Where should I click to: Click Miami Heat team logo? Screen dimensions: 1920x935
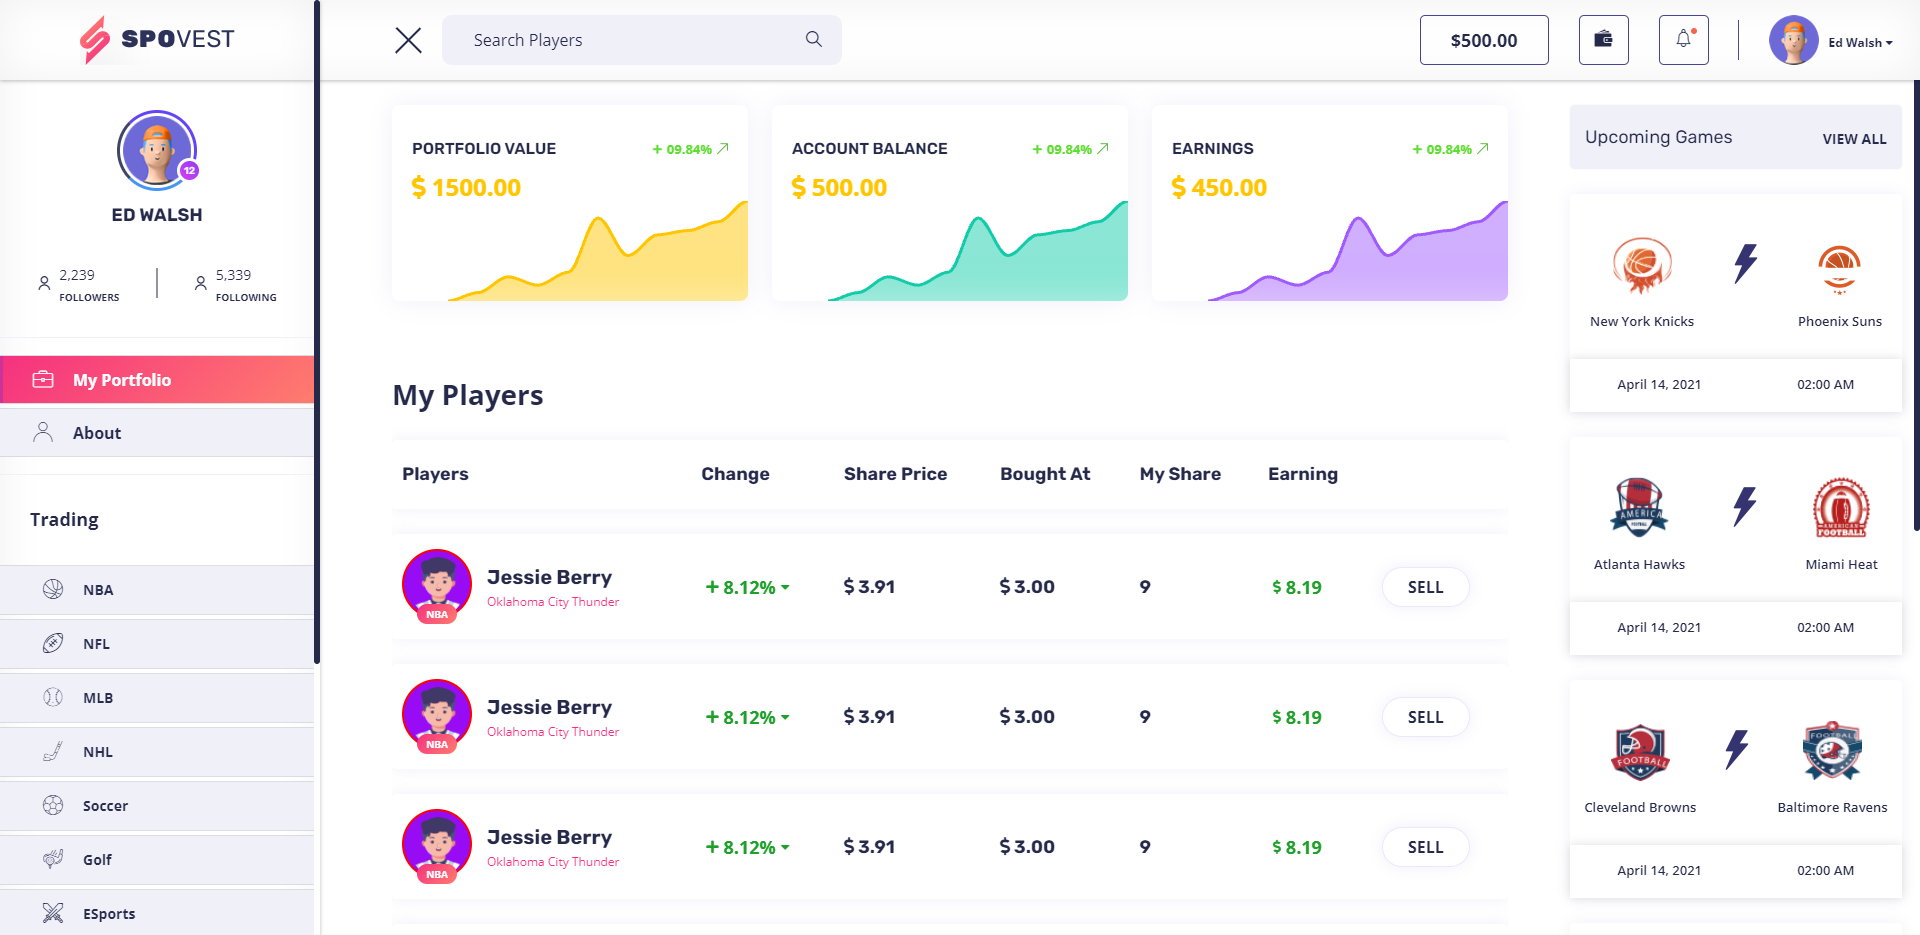pos(1841,507)
